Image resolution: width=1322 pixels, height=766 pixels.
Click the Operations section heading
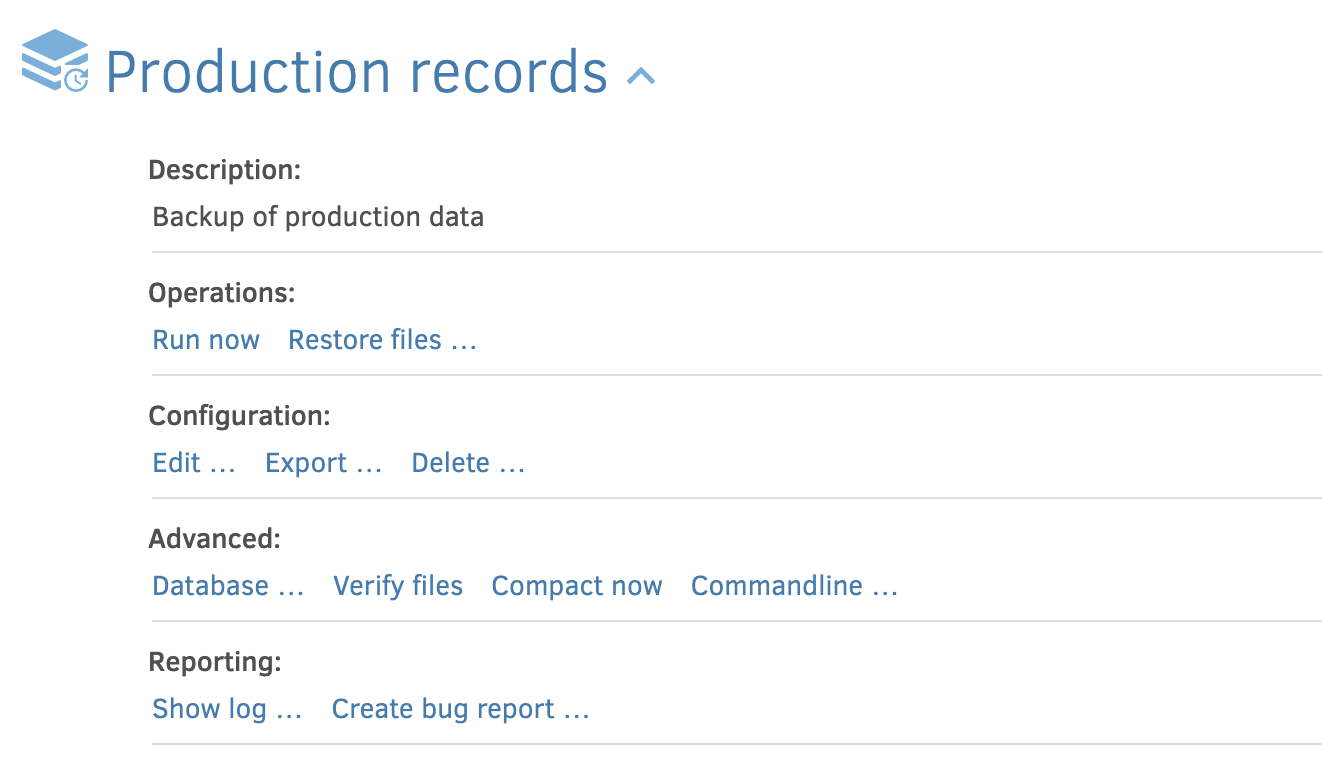(x=222, y=293)
